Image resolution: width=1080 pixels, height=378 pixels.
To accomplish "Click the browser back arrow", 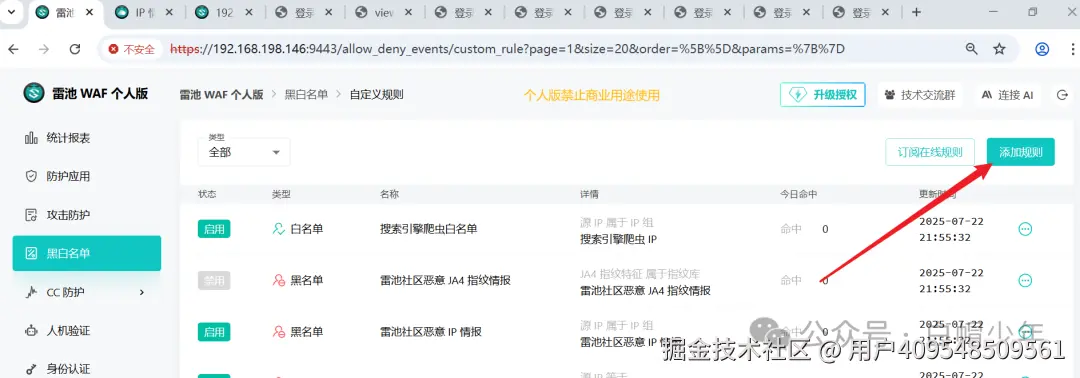I will [x=13, y=49].
